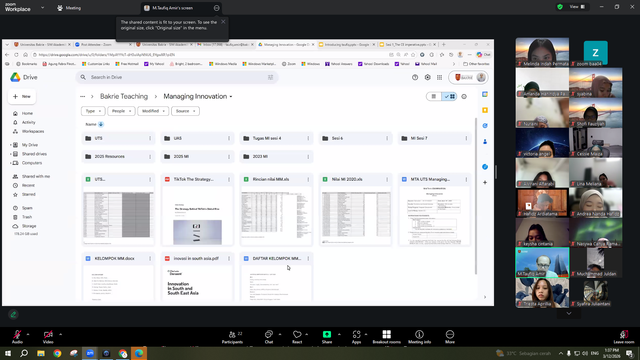Open Rincian nilai MM.xls thumbnail
640x360 pixels.
[x=276, y=216]
